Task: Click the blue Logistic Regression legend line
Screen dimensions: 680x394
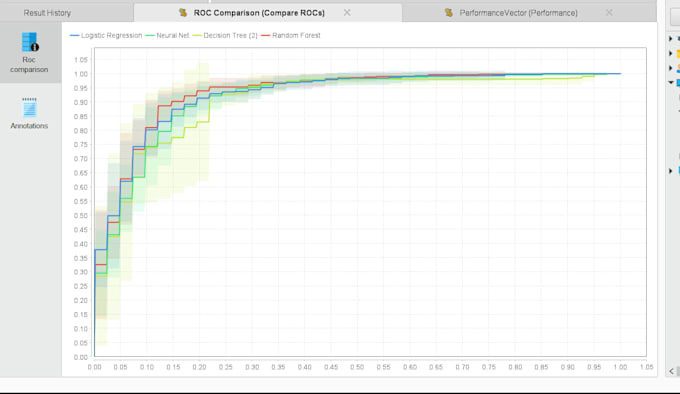Action: click(75, 36)
